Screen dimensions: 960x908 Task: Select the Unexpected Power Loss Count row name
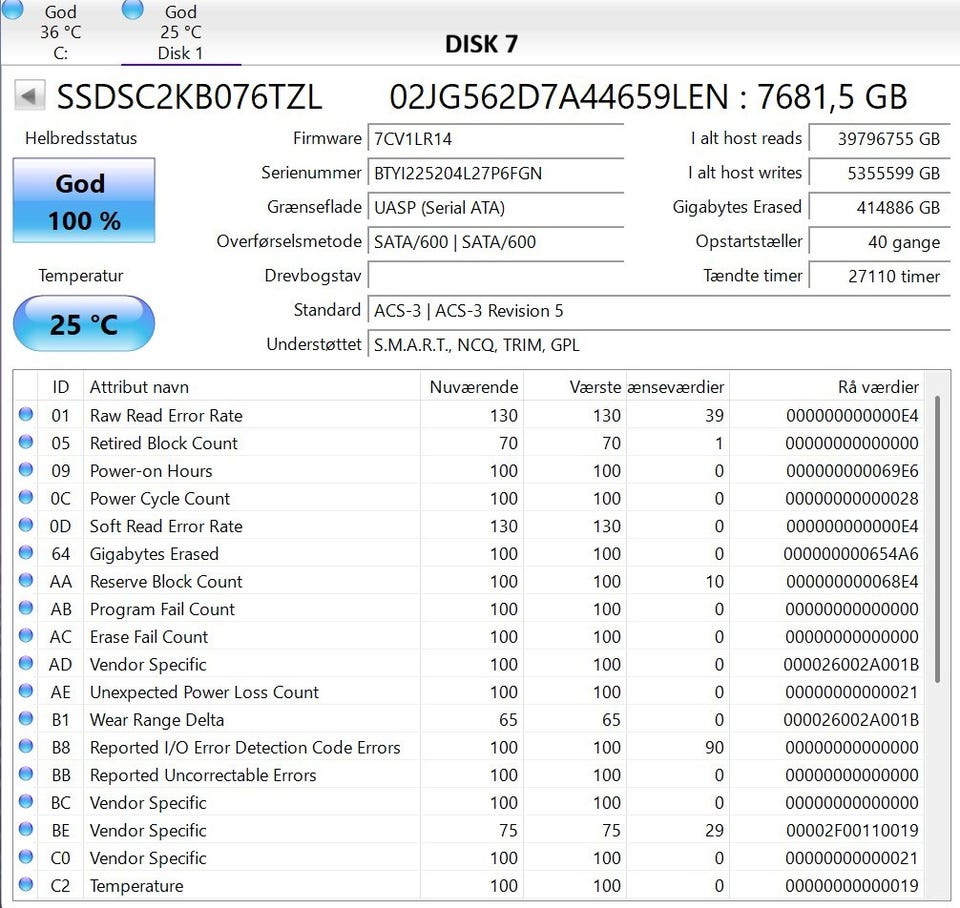pos(204,692)
